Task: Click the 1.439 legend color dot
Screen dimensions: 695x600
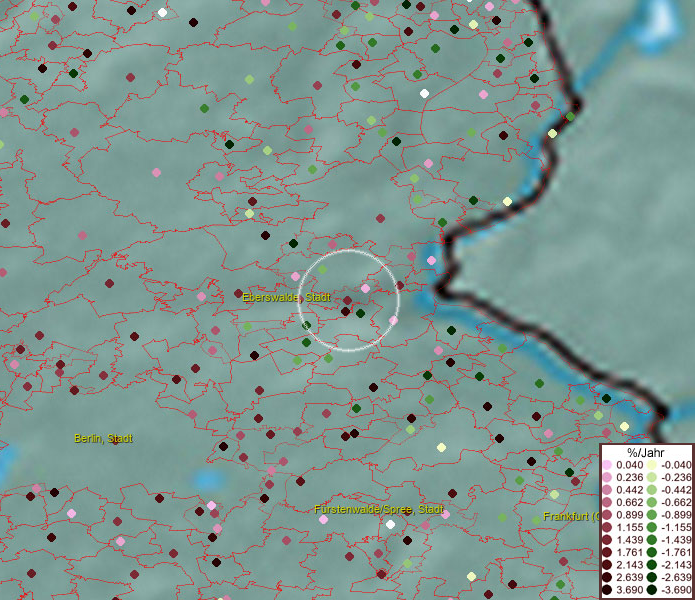Action: [607, 540]
